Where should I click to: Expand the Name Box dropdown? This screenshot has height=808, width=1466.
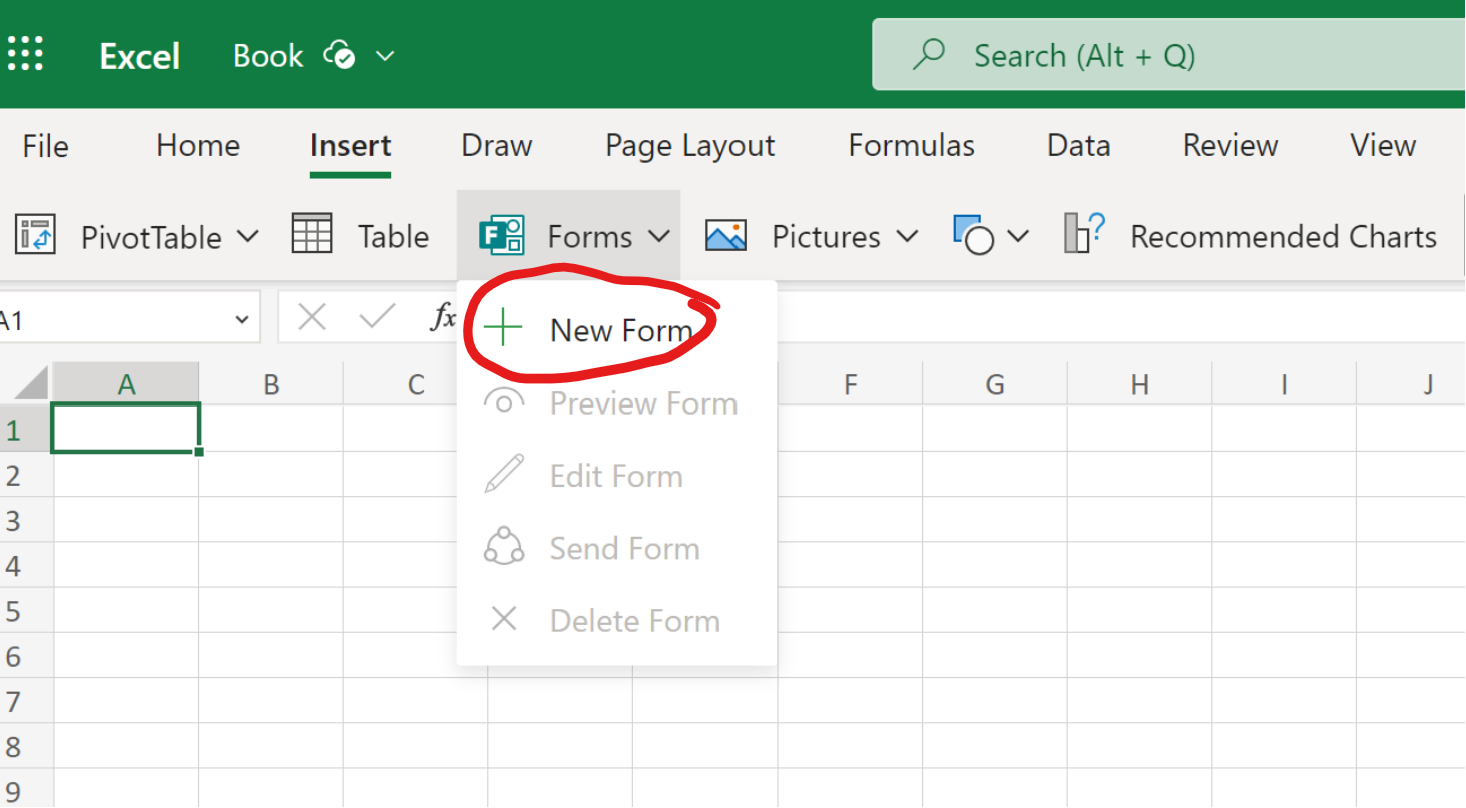[x=241, y=319]
